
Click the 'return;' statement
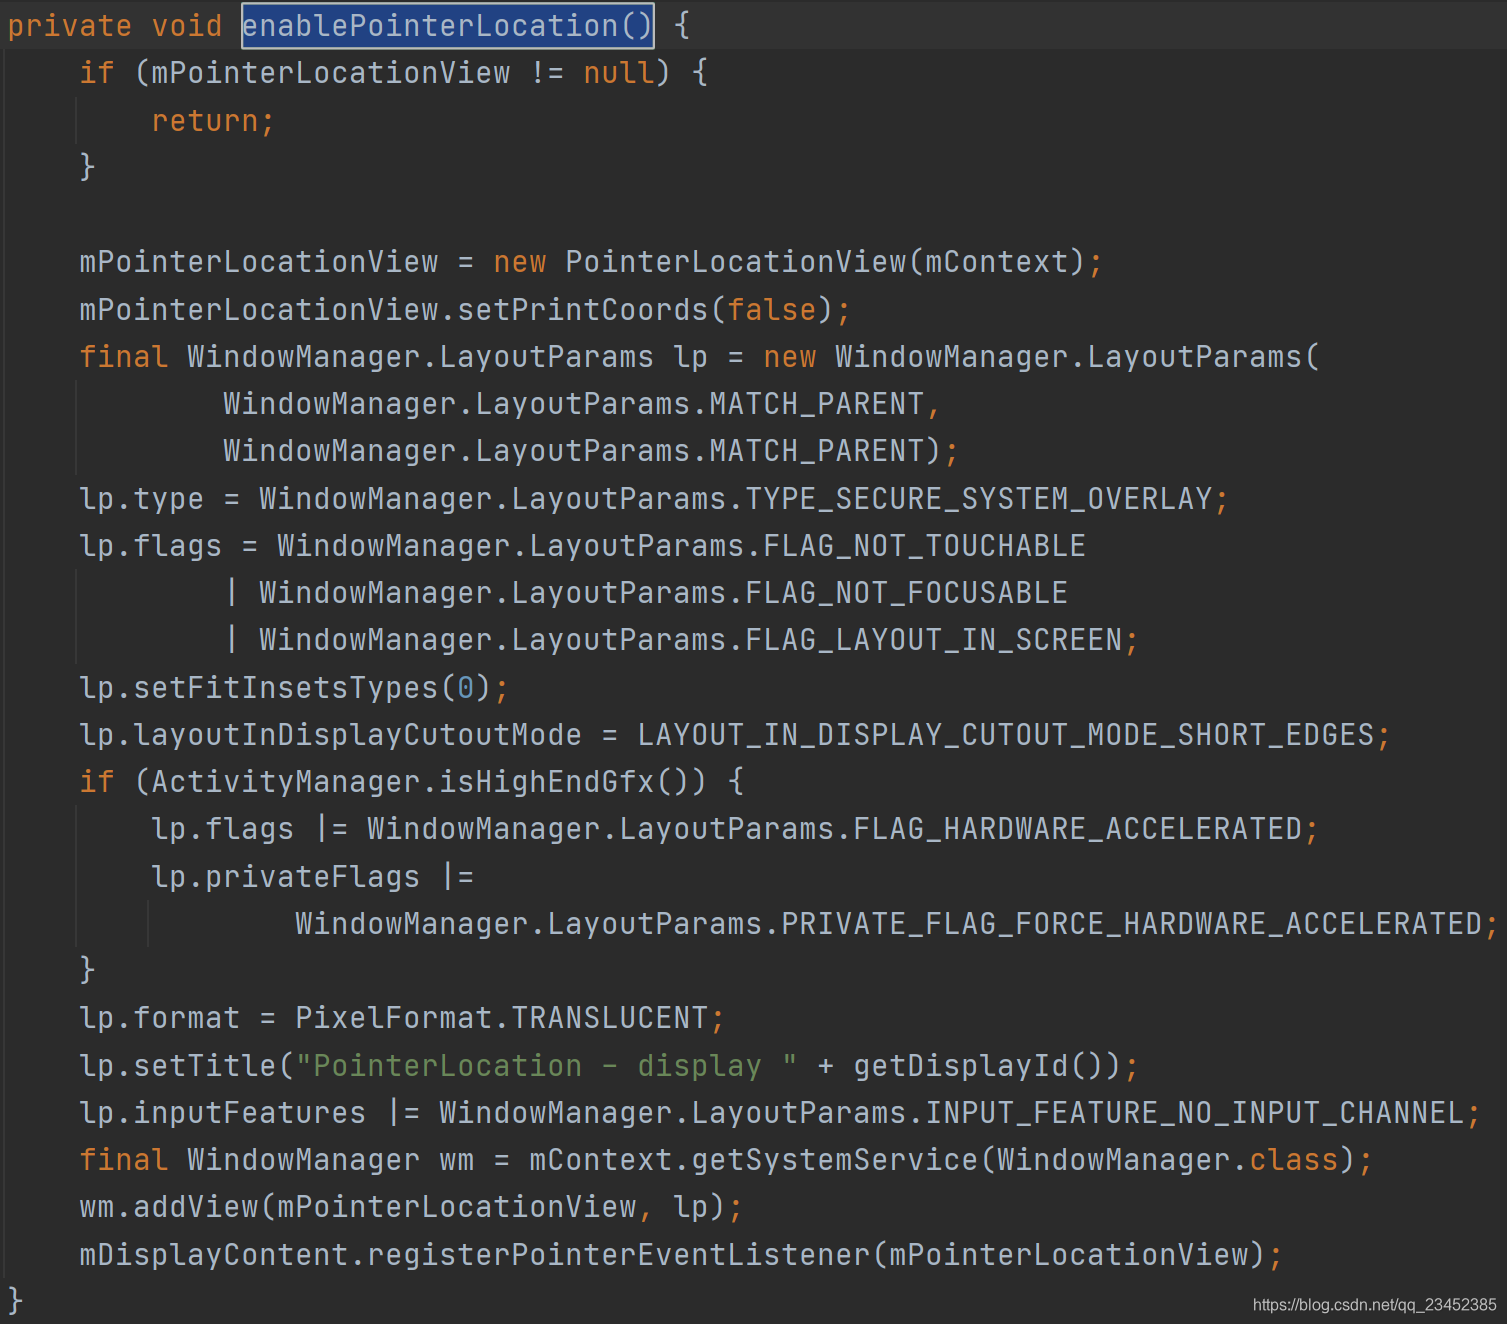(212, 120)
